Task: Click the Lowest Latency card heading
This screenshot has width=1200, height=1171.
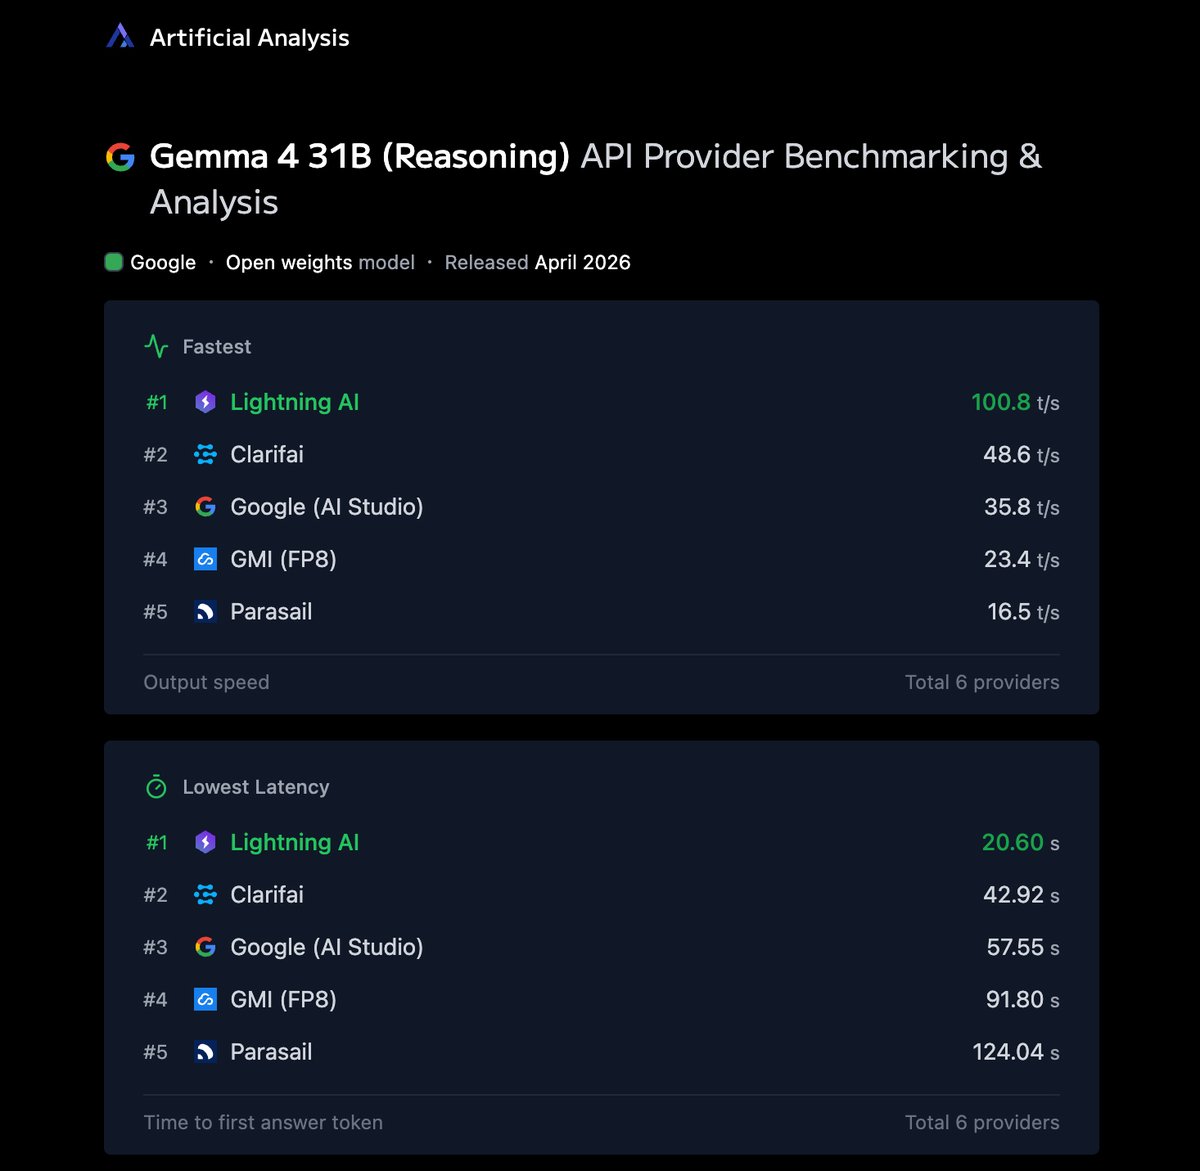Action: pos(256,787)
